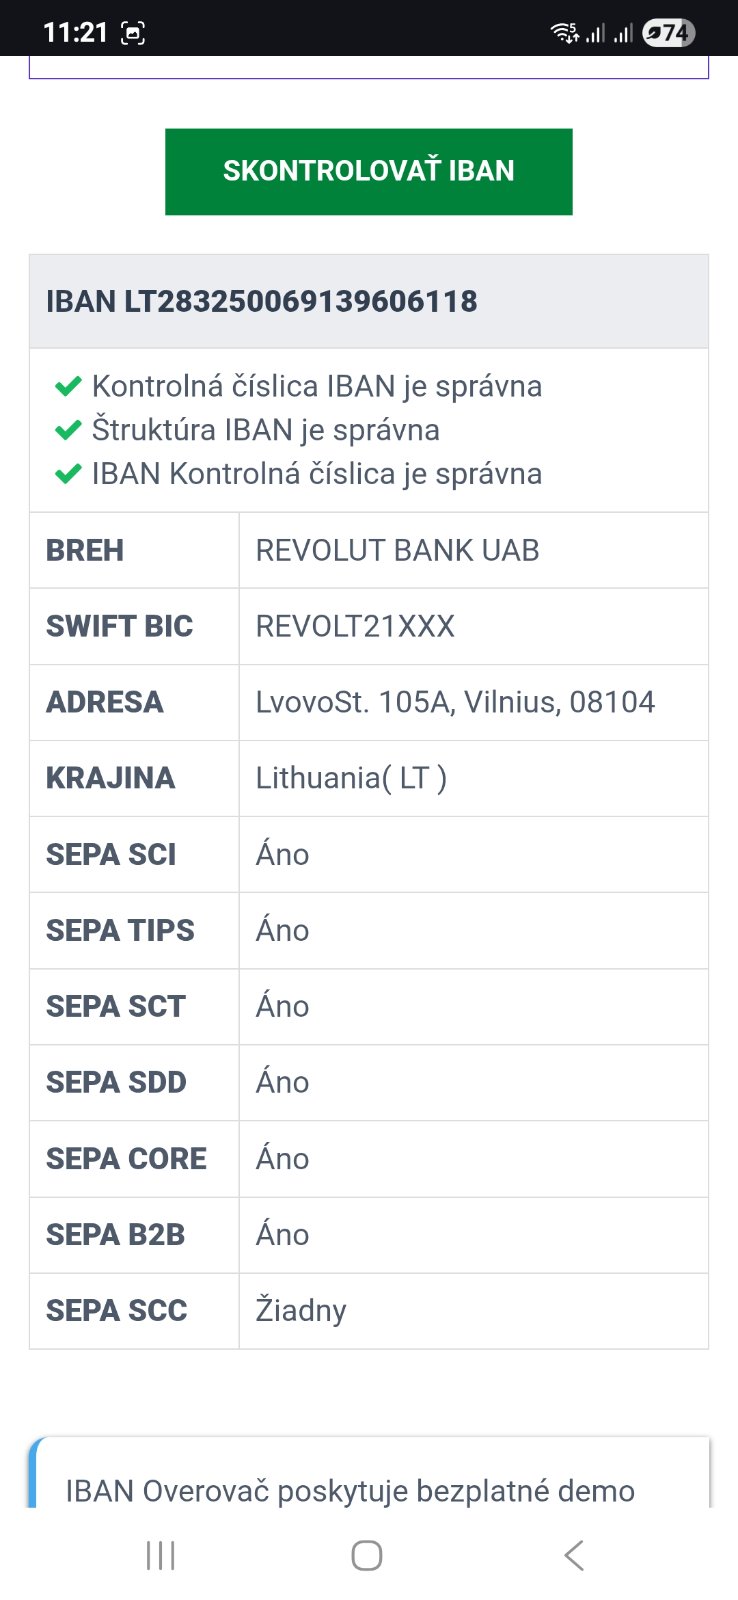Tap the Žiadny value for SEPA SCC
The image size is (738, 1600).
point(301,1310)
